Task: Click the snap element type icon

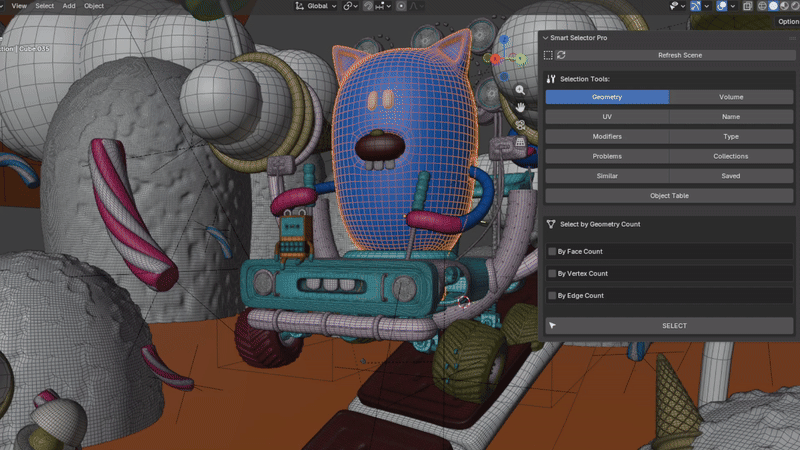Action: click(x=380, y=6)
